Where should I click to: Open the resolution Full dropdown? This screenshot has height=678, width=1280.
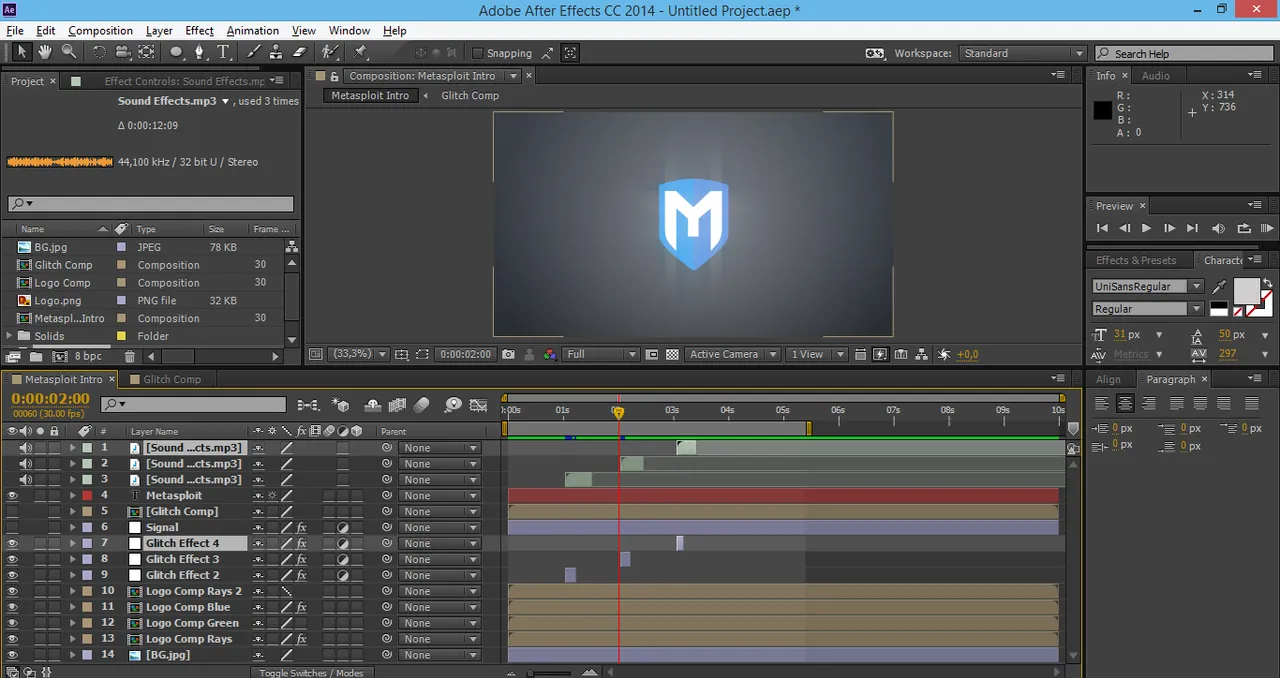pos(601,354)
